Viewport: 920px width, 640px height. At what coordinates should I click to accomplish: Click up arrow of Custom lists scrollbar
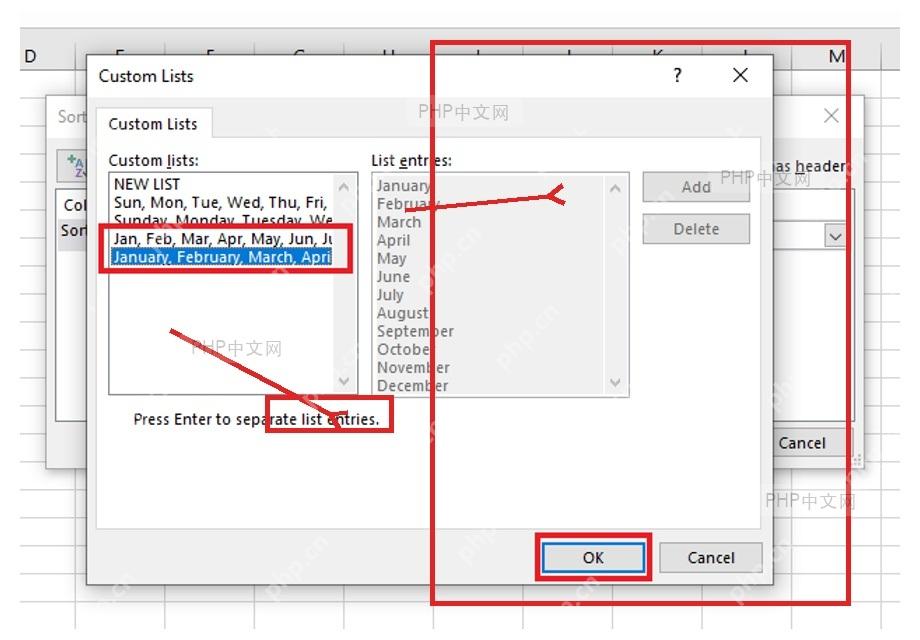[344, 187]
